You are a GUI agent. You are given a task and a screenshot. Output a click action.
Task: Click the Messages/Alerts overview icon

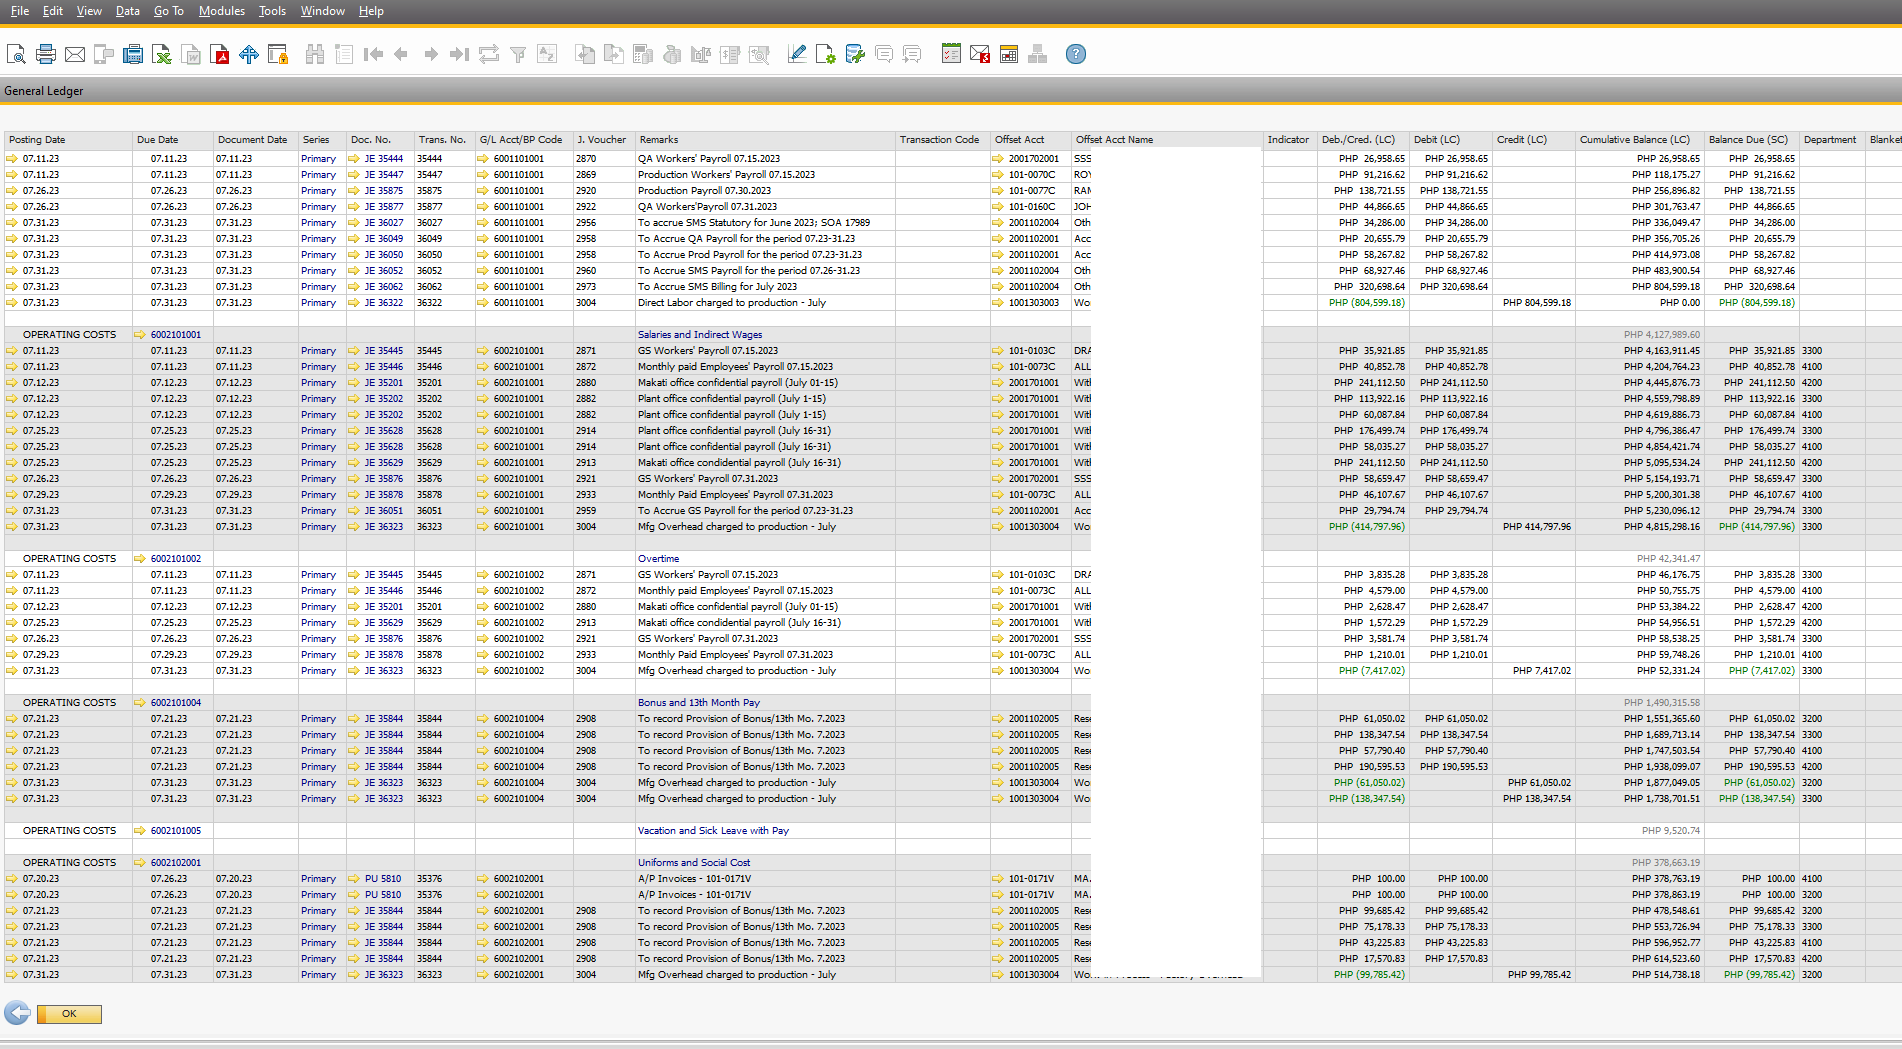(980, 54)
